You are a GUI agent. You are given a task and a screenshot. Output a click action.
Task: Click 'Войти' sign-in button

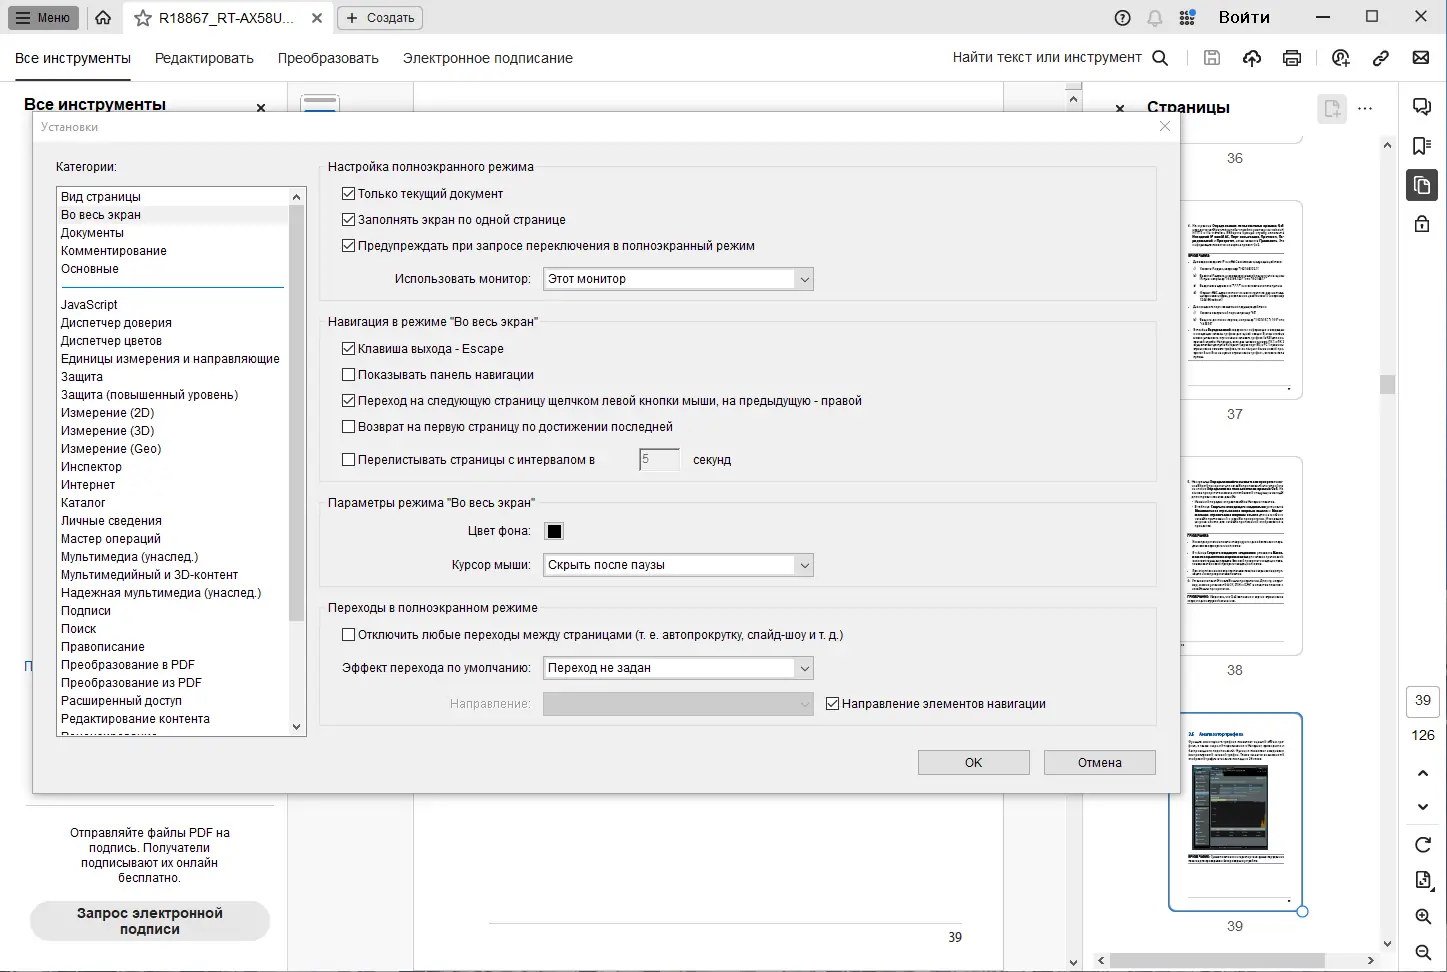(1244, 18)
